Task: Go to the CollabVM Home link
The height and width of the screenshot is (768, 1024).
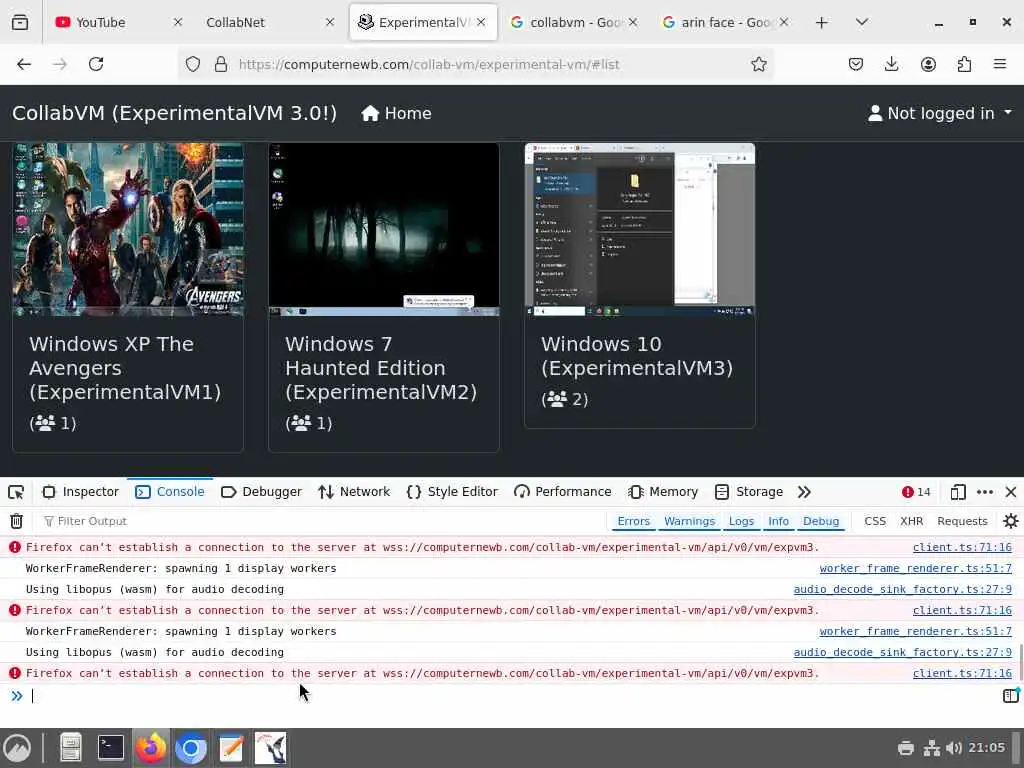Action: 396,113
